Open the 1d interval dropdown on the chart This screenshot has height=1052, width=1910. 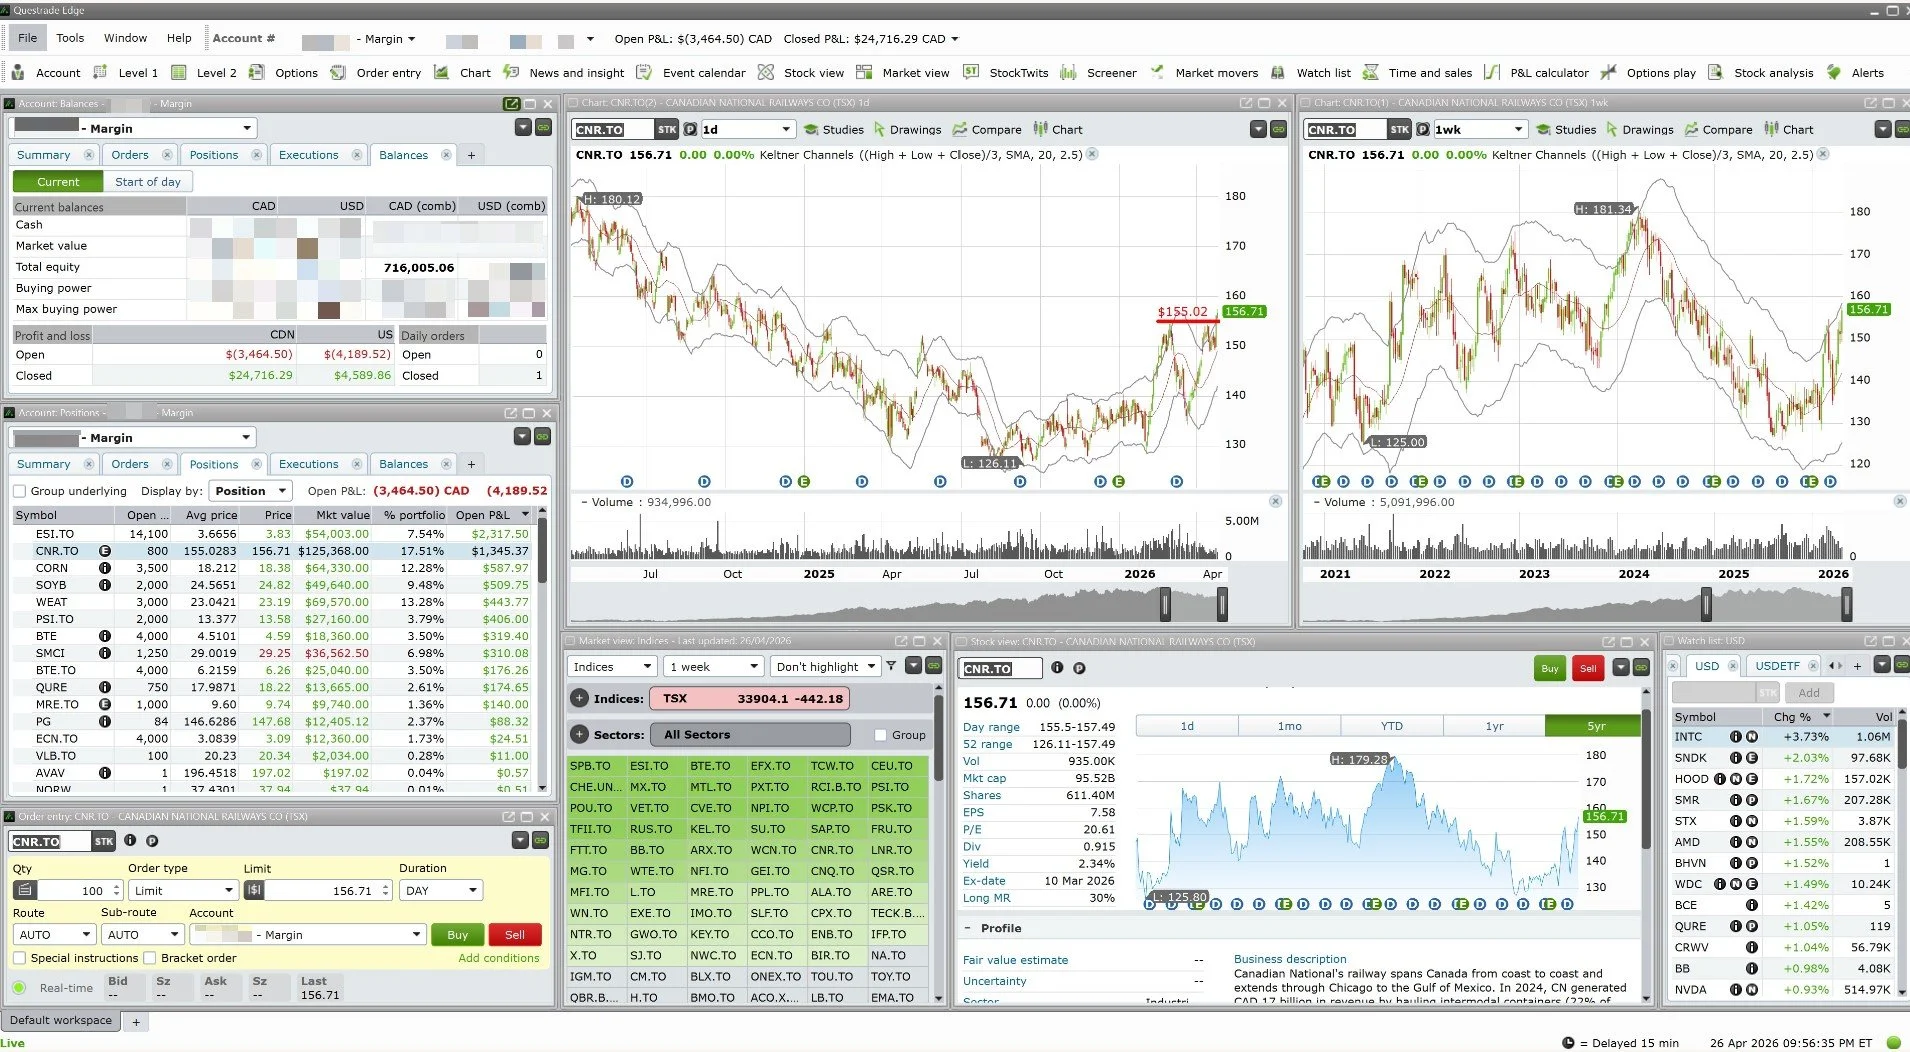click(x=747, y=129)
